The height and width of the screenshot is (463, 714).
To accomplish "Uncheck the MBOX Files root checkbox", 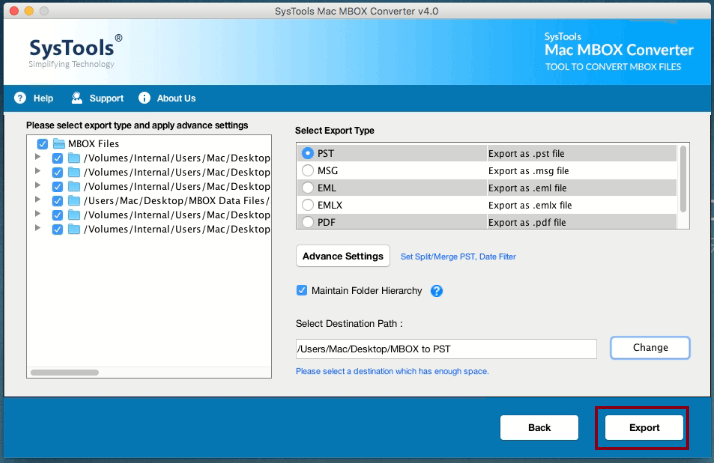I will (x=42, y=144).
